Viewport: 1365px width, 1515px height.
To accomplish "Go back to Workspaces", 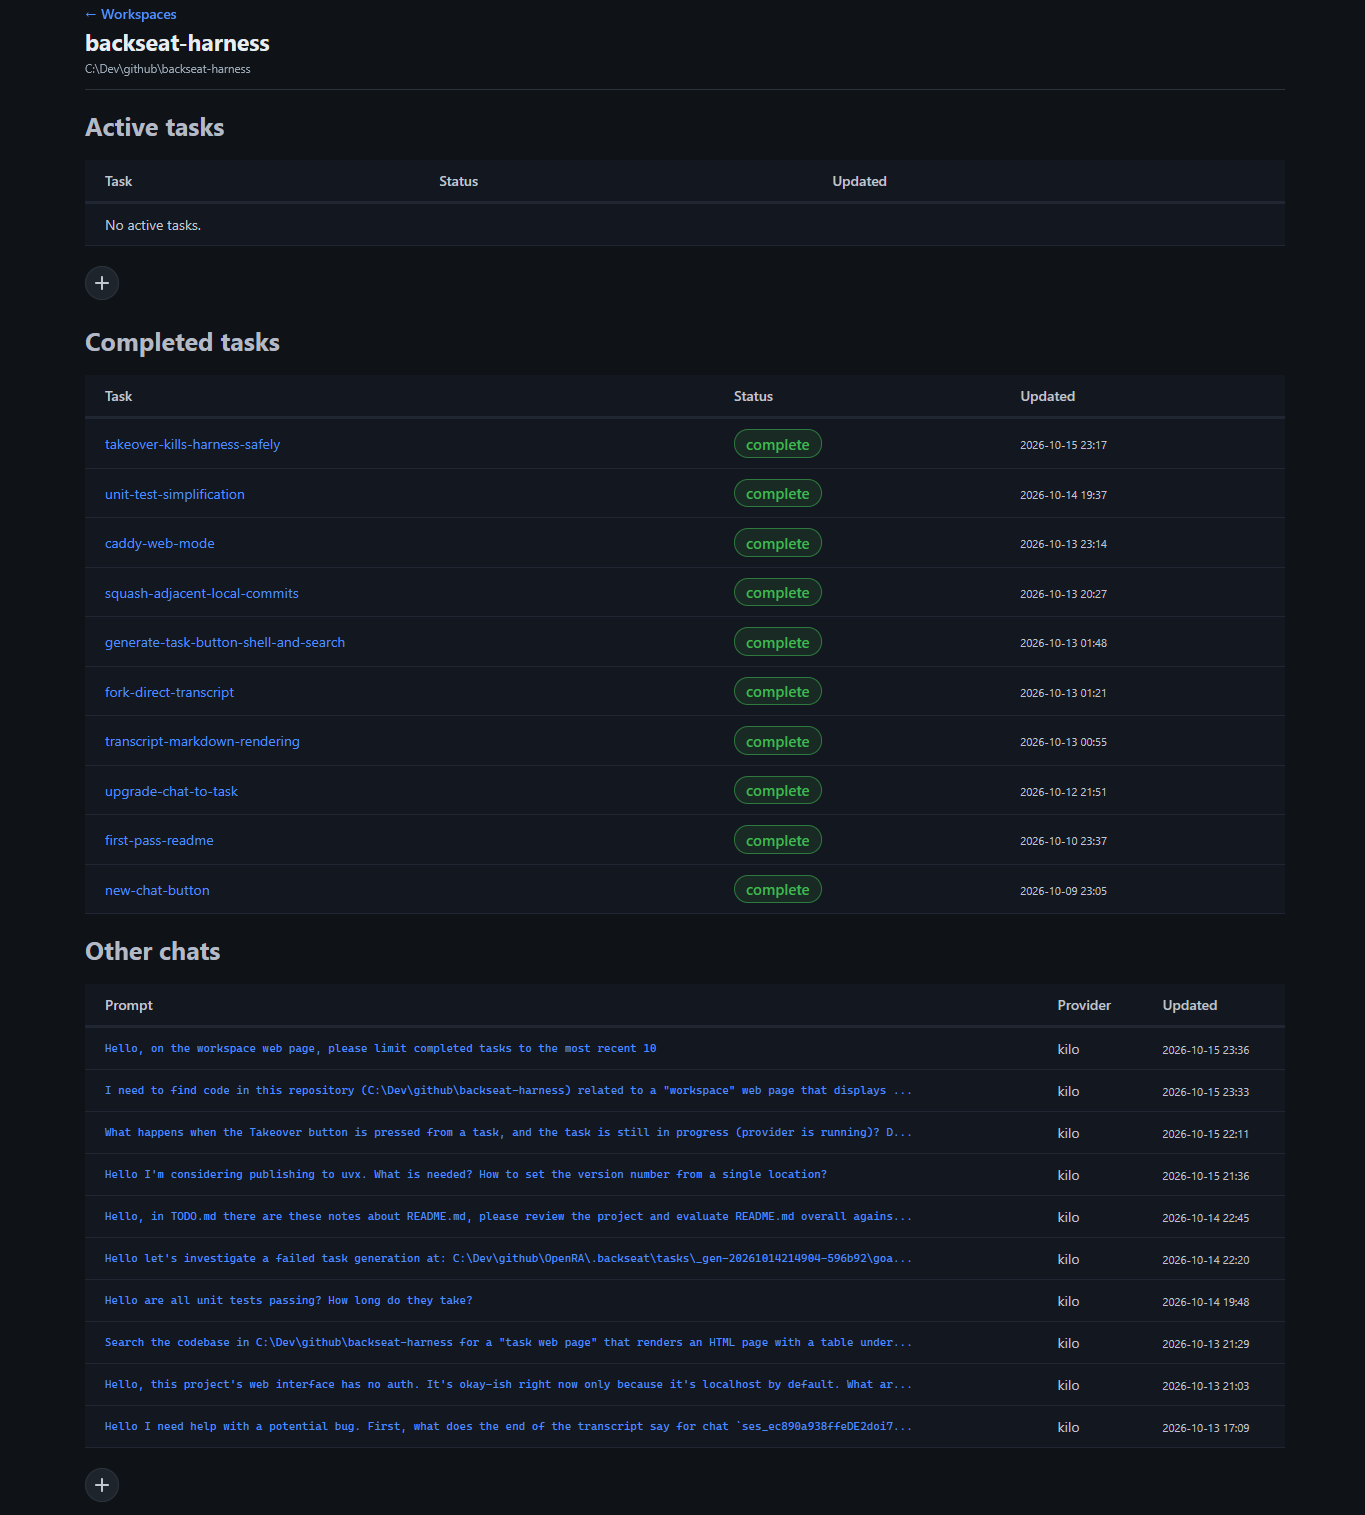I will 131,14.
